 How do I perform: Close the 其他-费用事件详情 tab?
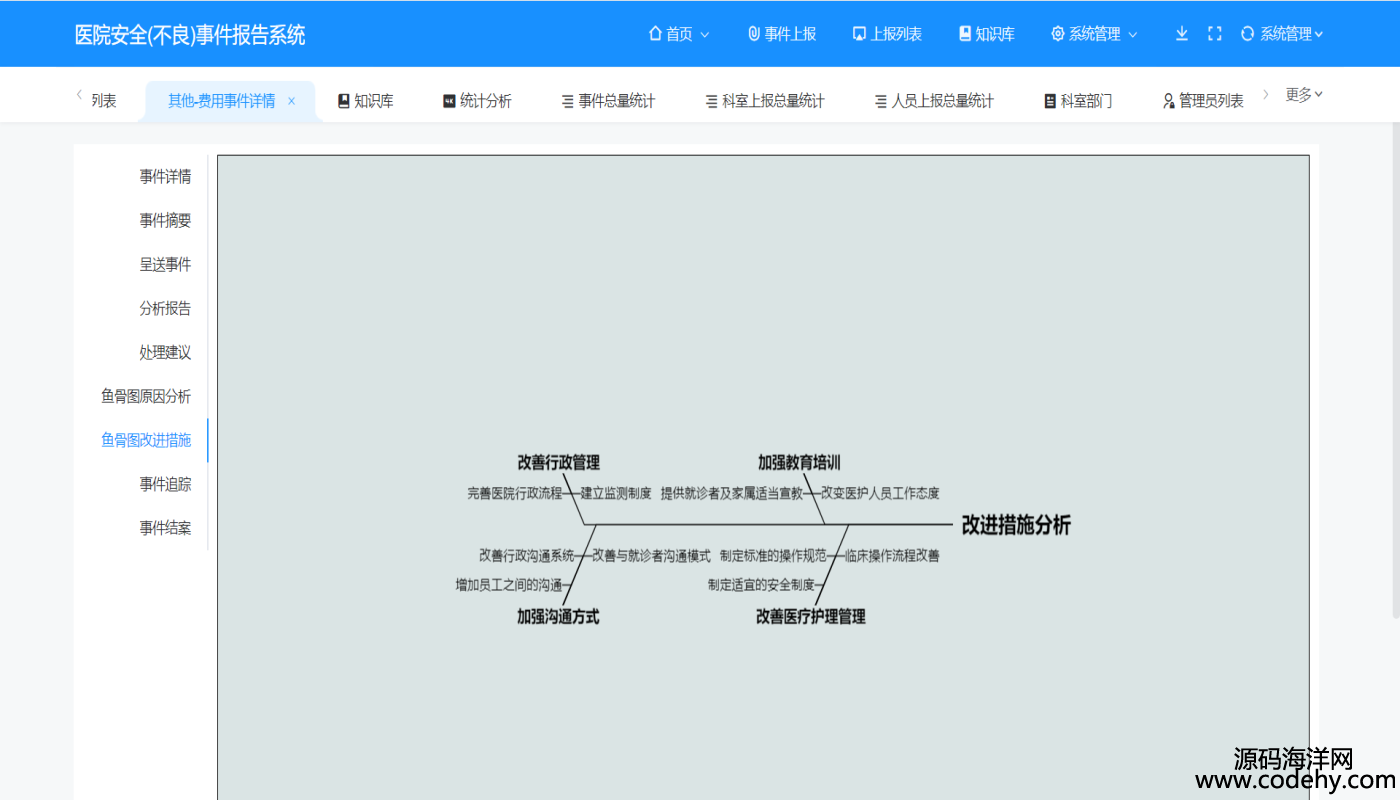[291, 101]
